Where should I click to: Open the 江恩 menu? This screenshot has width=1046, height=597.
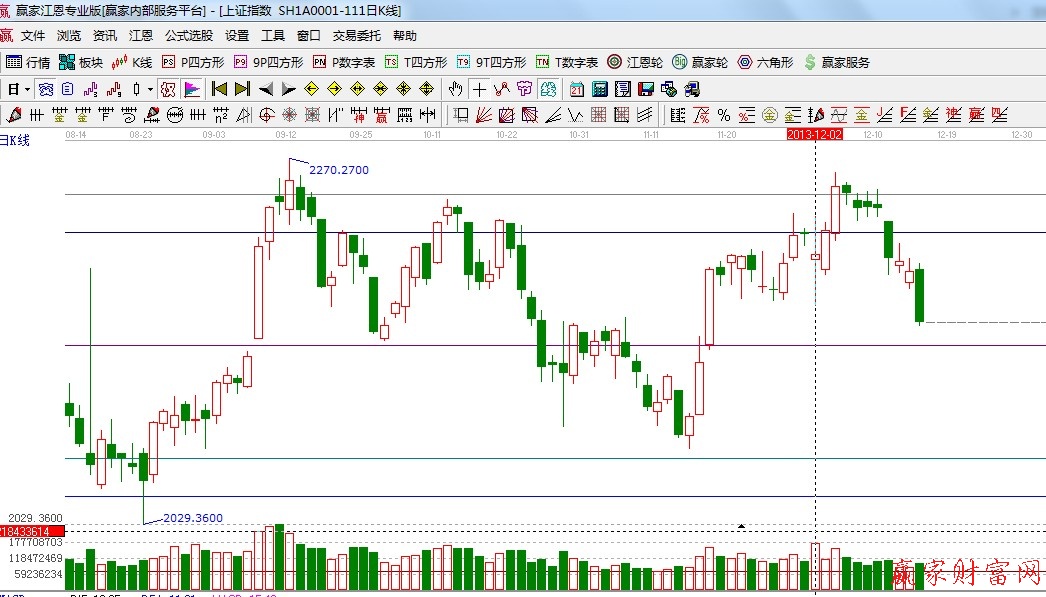pyautogui.click(x=141, y=35)
